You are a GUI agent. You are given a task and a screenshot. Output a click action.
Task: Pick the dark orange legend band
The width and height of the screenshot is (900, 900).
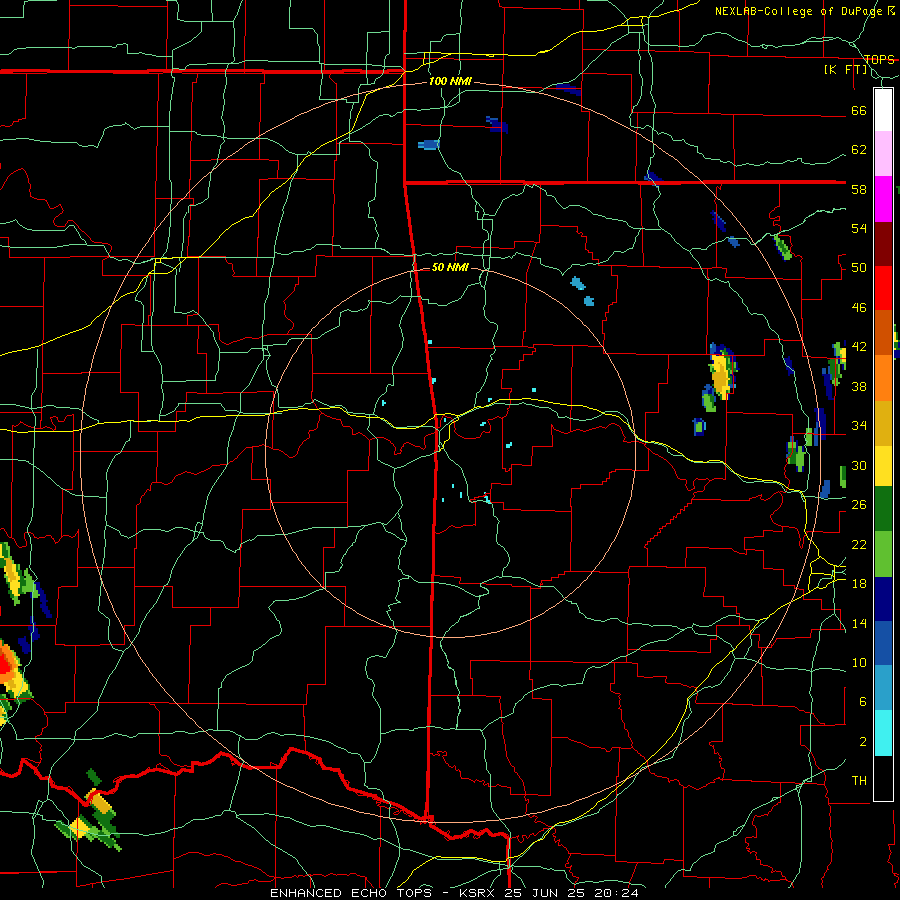click(x=883, y=332)
